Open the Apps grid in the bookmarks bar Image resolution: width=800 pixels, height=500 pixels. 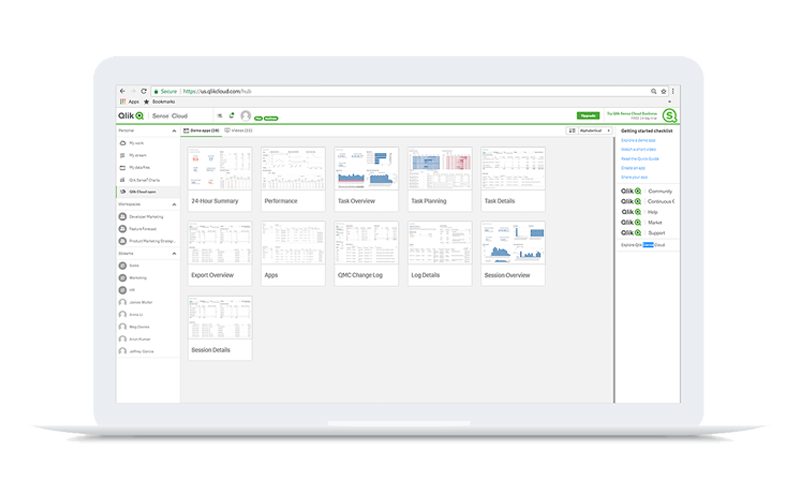coord(130,102)
